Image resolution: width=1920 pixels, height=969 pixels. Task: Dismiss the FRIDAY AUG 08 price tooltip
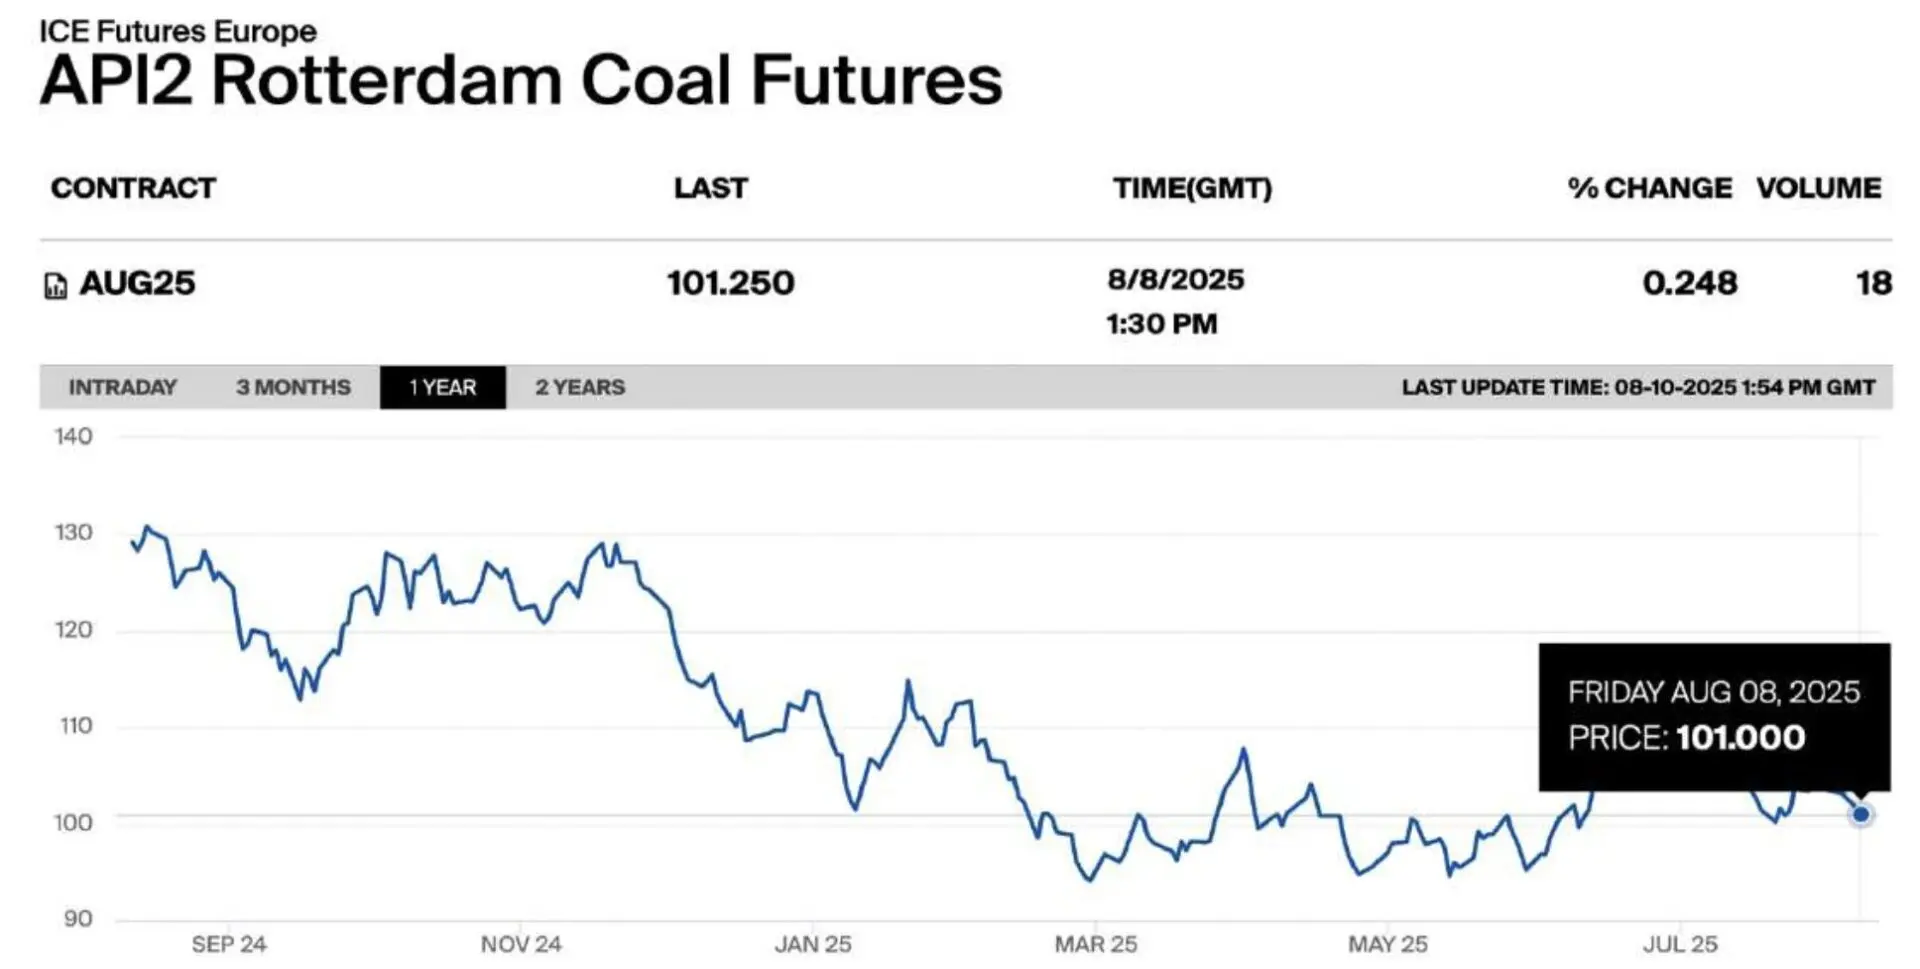(1717, 717)
